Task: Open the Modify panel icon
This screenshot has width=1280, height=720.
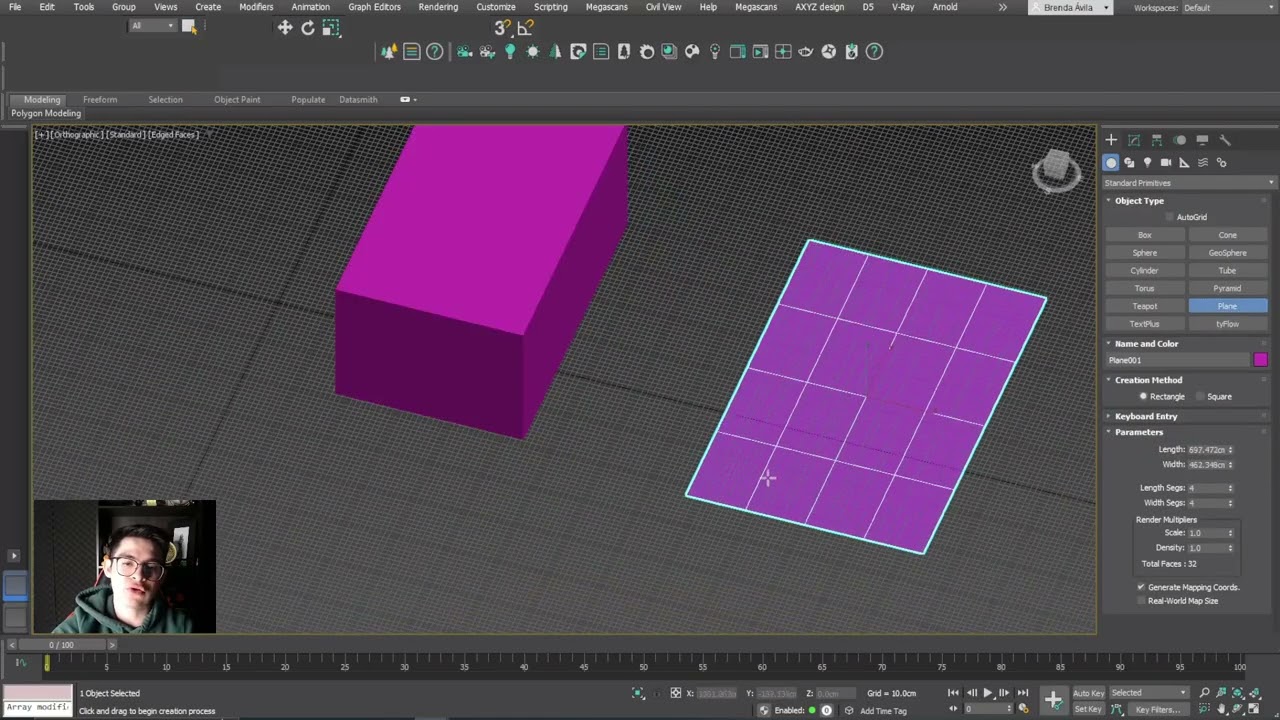Action: click(x=1134, y=140)
